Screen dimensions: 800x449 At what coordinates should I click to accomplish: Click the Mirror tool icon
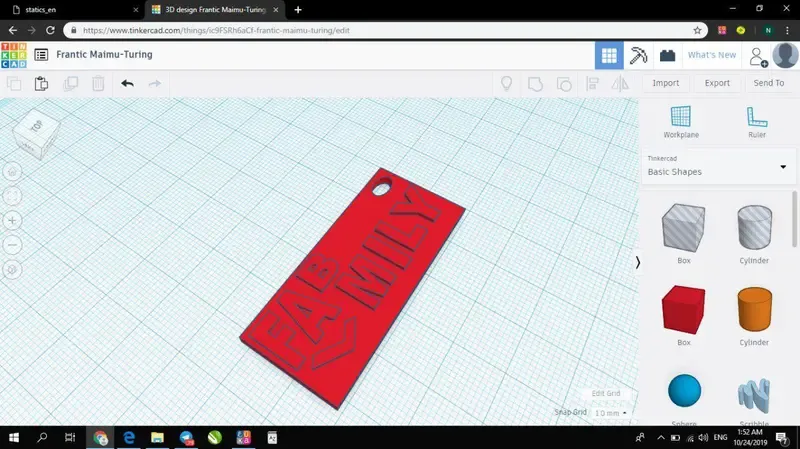tap(620, 84)
